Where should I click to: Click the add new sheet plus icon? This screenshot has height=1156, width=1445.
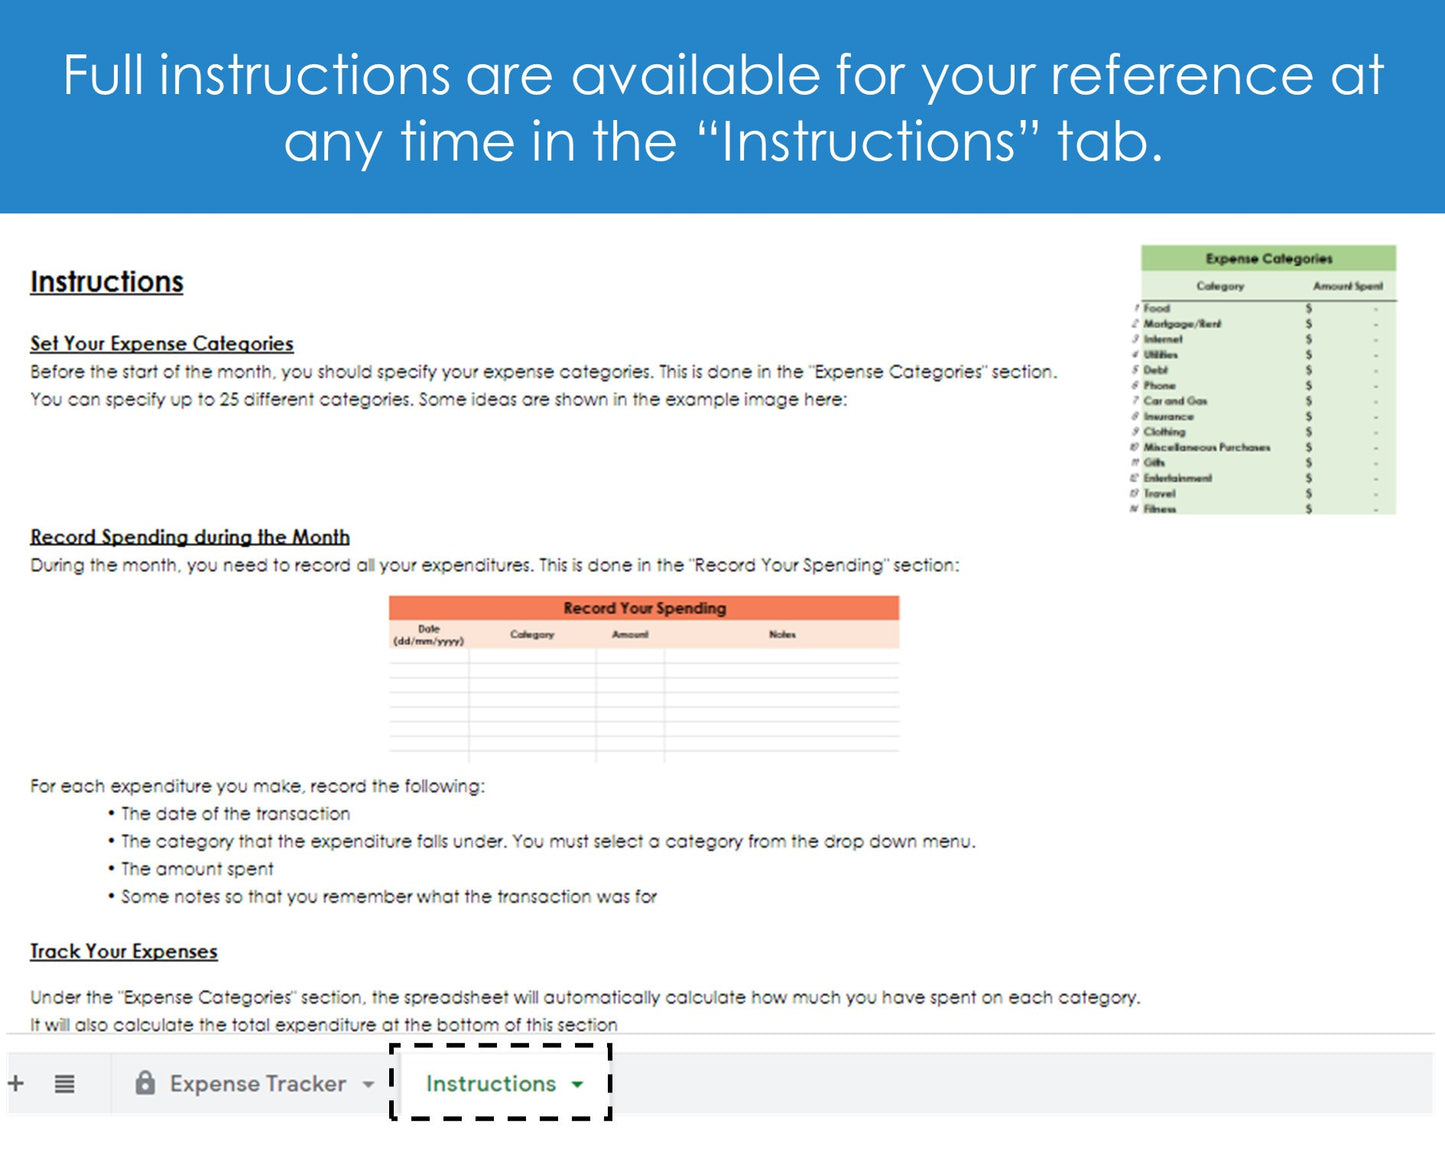pos(16,1083)
